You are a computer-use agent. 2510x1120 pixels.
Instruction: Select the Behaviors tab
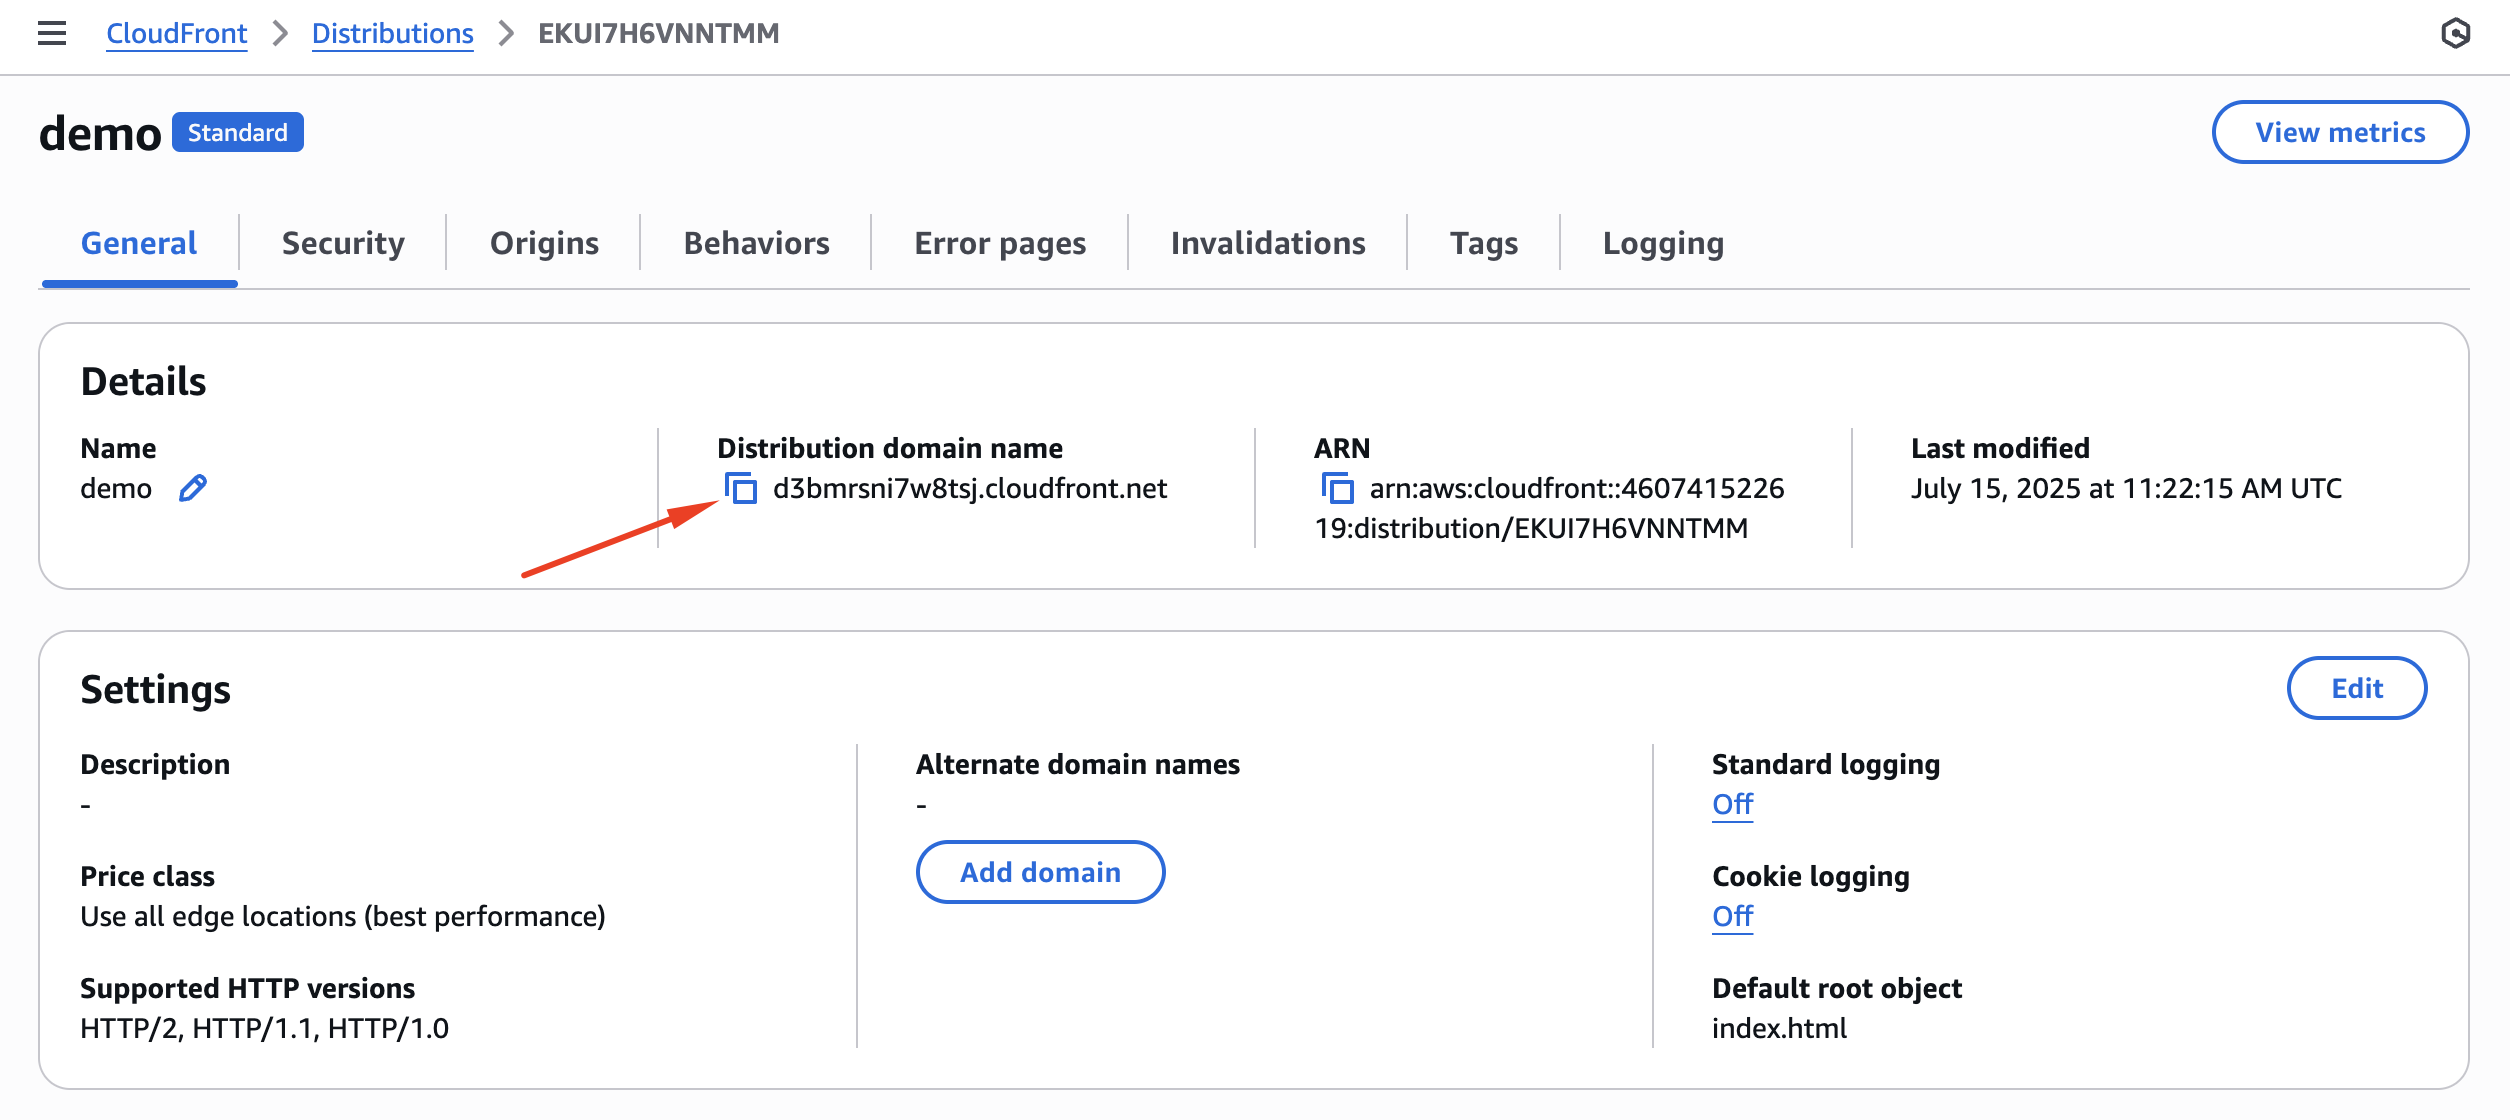coord(756,243)
